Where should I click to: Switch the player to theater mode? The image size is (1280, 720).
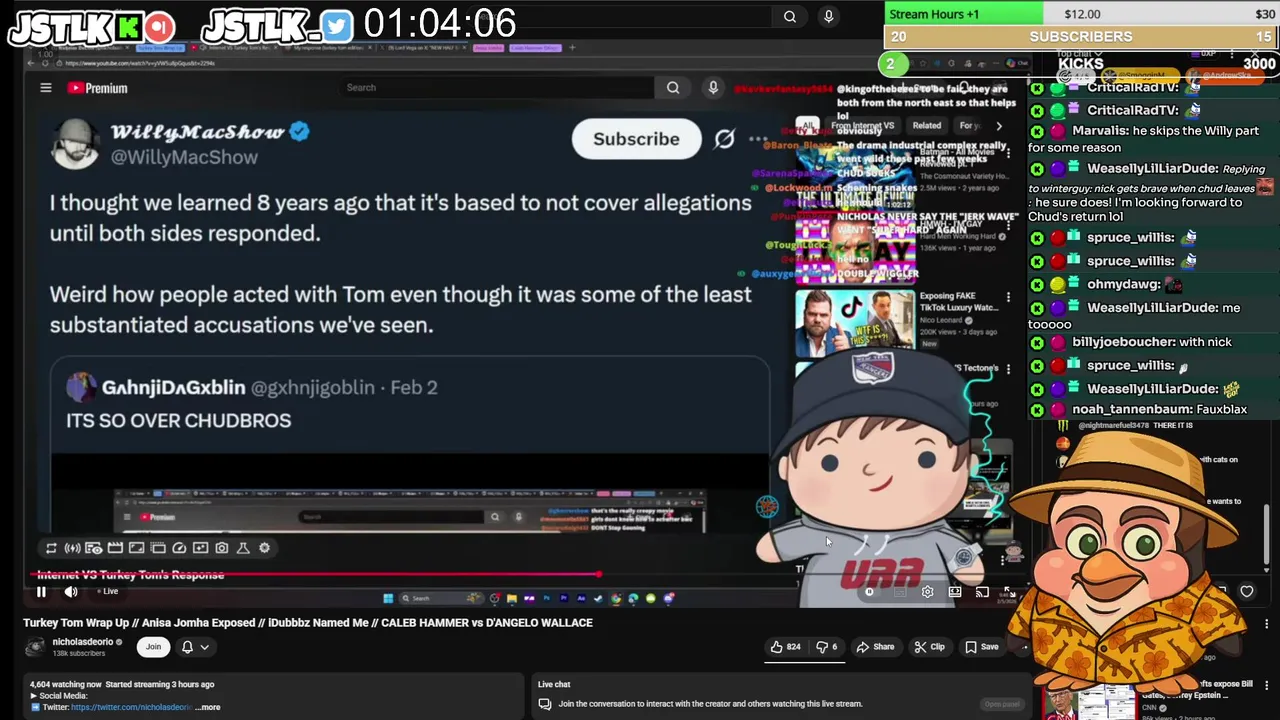(x=955, y=591)
